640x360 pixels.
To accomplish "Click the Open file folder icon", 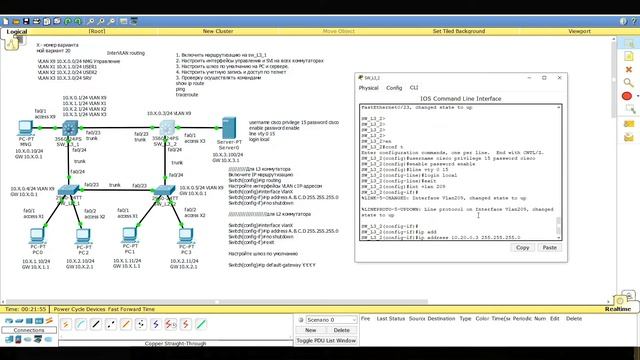I will coord(16,21).
